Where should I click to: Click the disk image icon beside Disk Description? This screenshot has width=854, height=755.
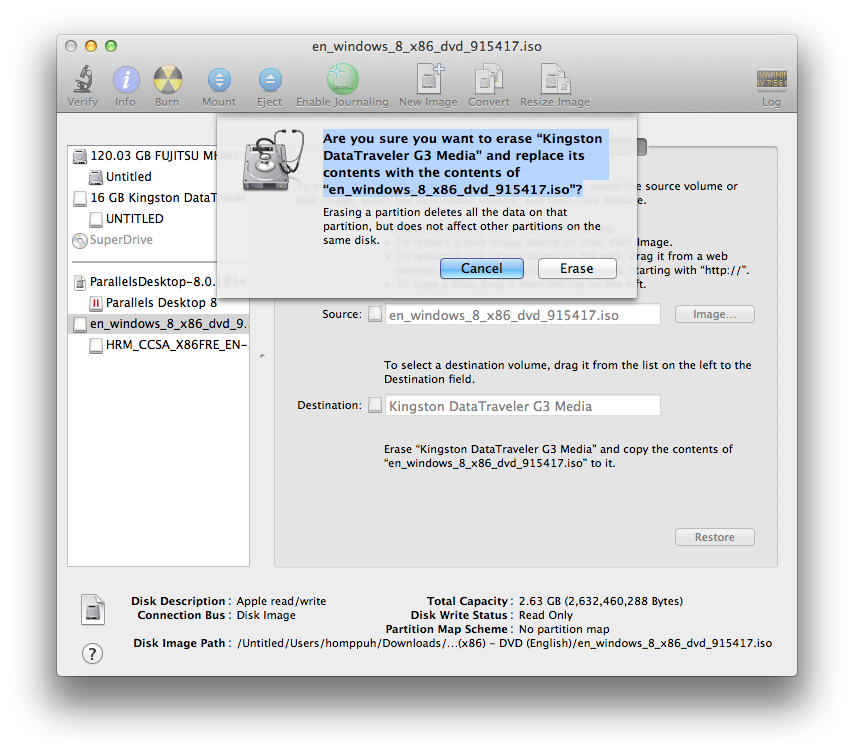[x=93, y=609]
